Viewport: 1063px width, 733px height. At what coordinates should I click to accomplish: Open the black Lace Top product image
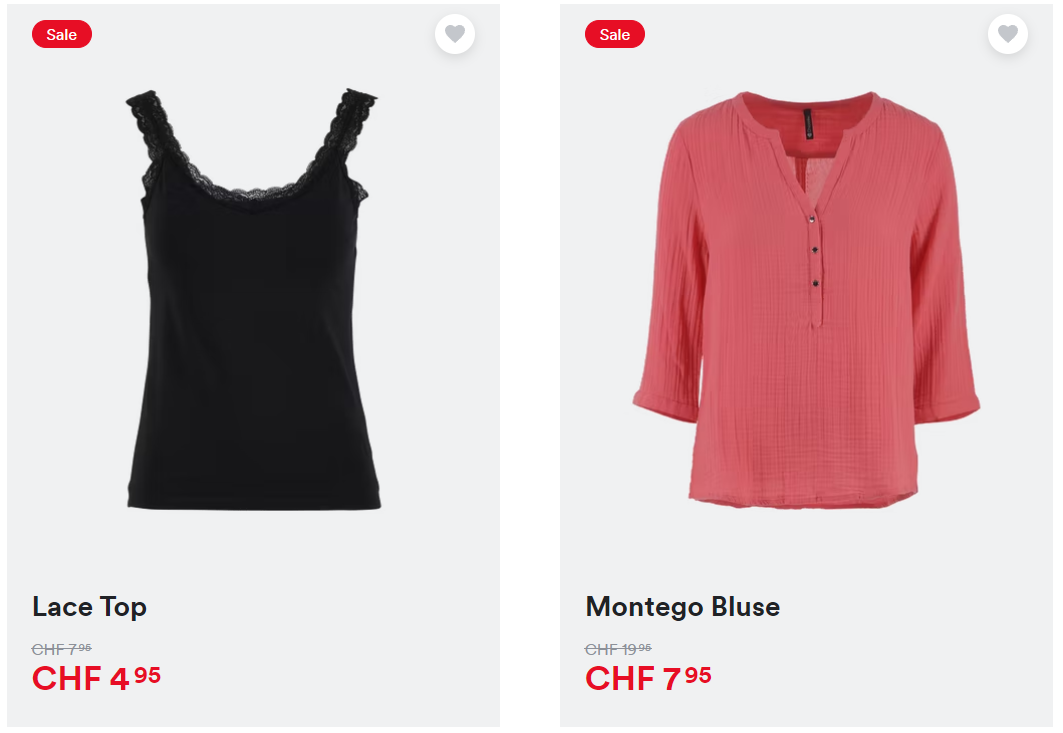(x=253, y=299)
